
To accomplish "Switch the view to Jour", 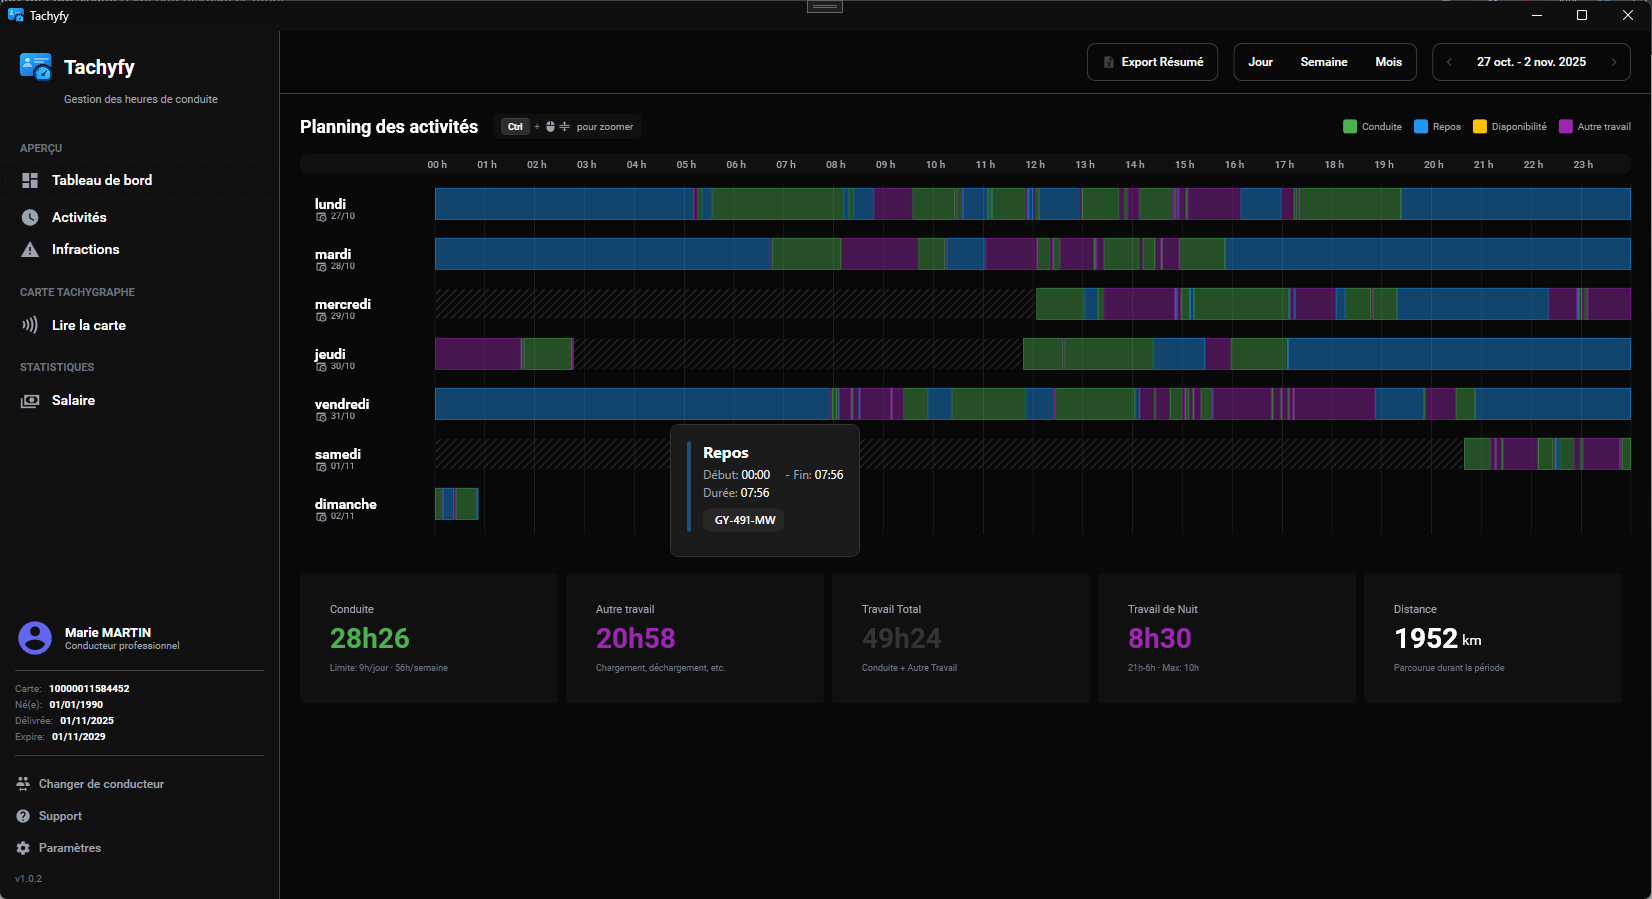I will 1260,62.
